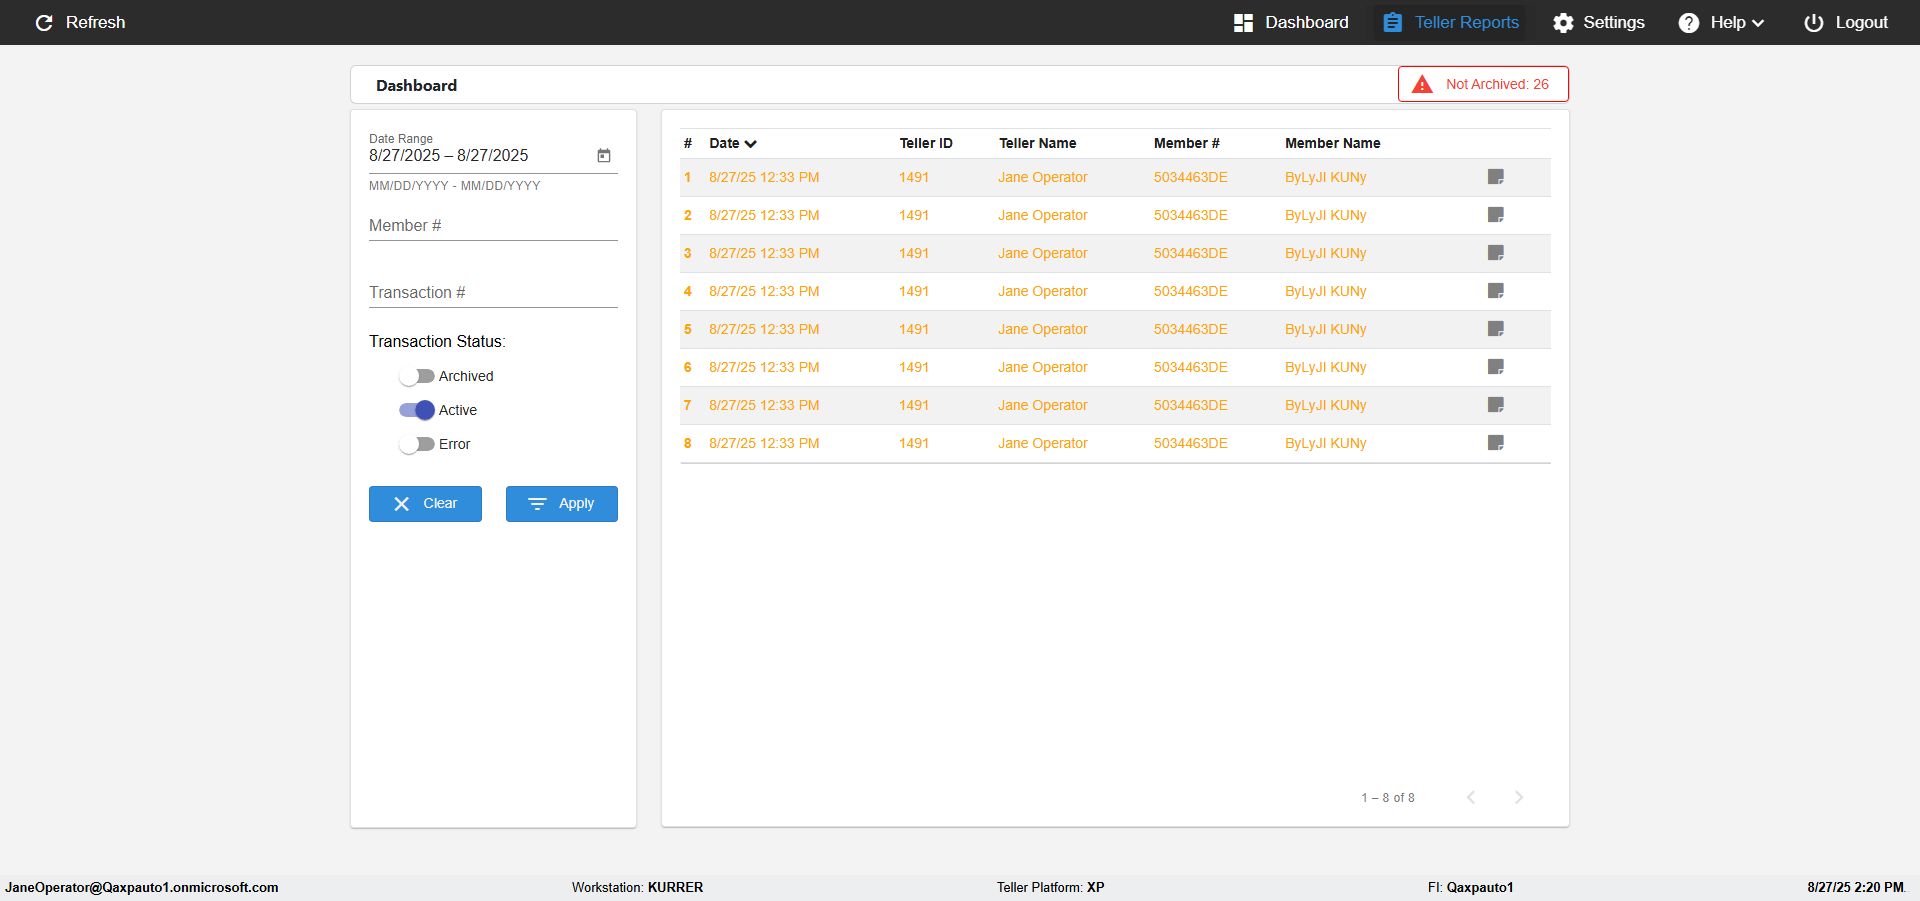This screenshot has width=1920, height=901.
Task: Click the note icon in row 5
Action: pos(1495,329)
